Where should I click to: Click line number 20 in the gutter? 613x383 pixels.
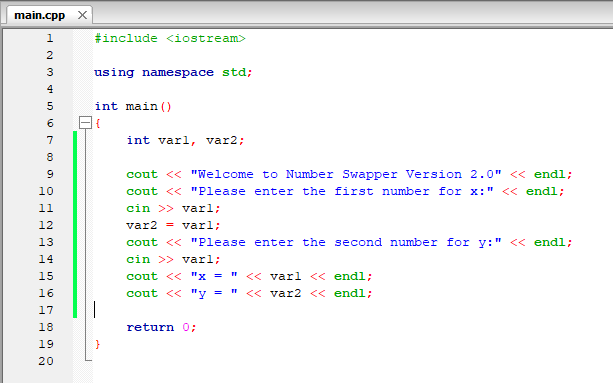click(46, 361)
